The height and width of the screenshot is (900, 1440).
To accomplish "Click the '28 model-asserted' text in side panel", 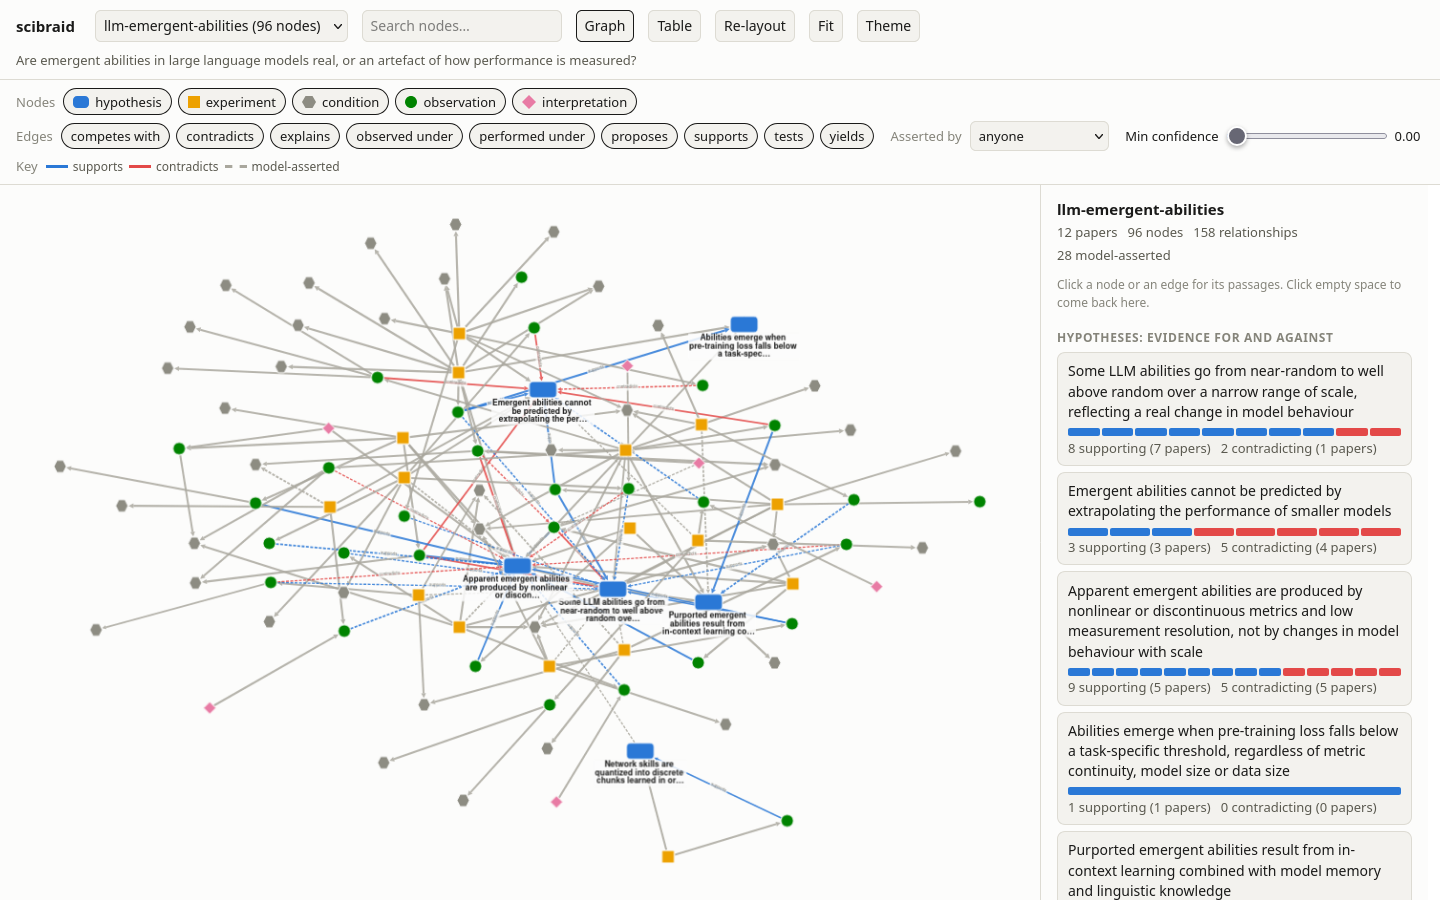I will (1114, 255).
